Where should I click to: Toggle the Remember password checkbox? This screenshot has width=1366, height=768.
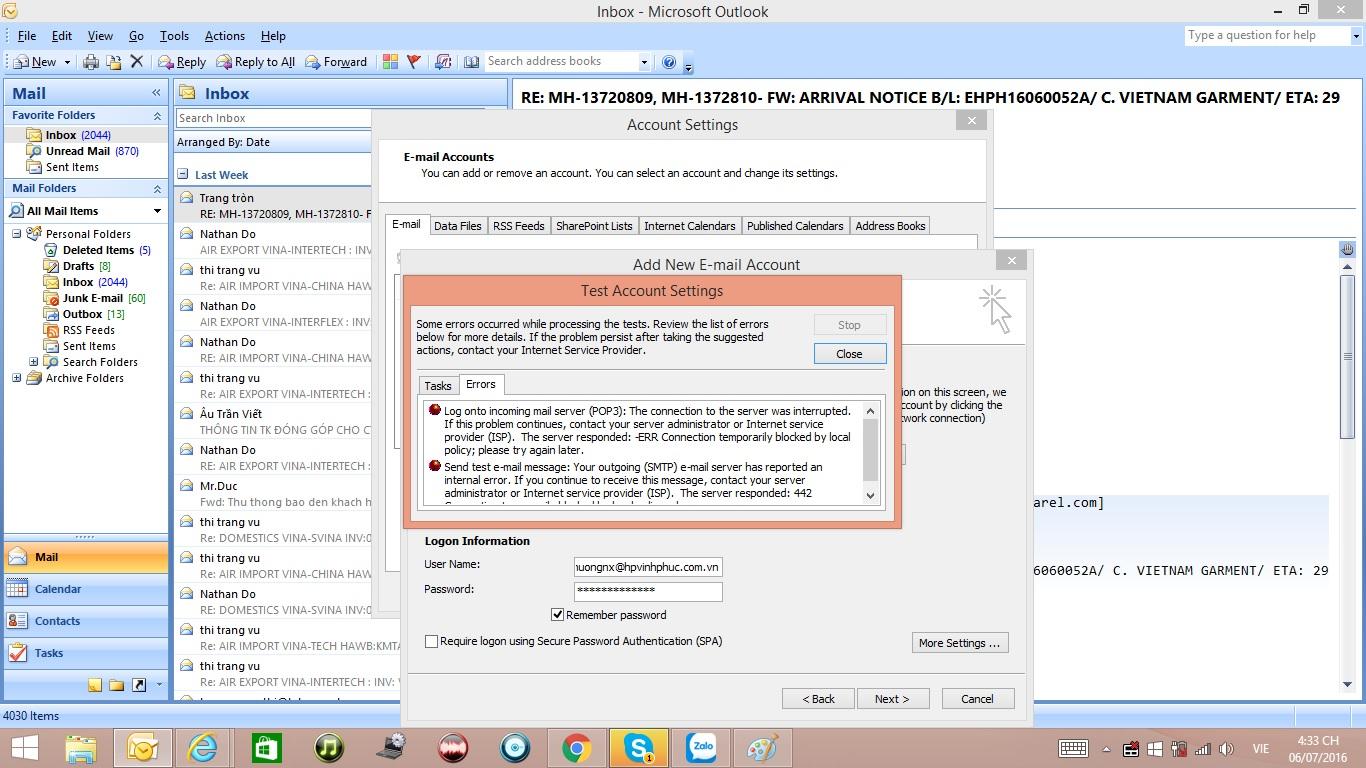point(558,614)
